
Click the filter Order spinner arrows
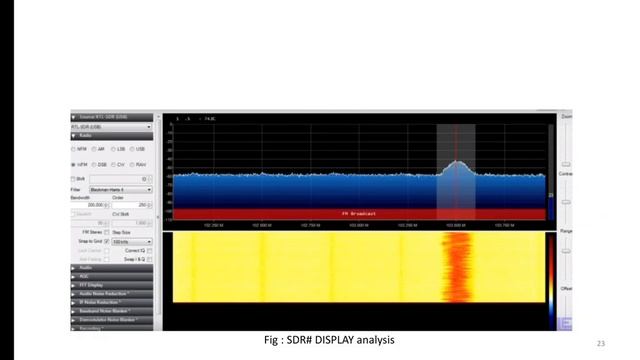click(x=150, y=205)
